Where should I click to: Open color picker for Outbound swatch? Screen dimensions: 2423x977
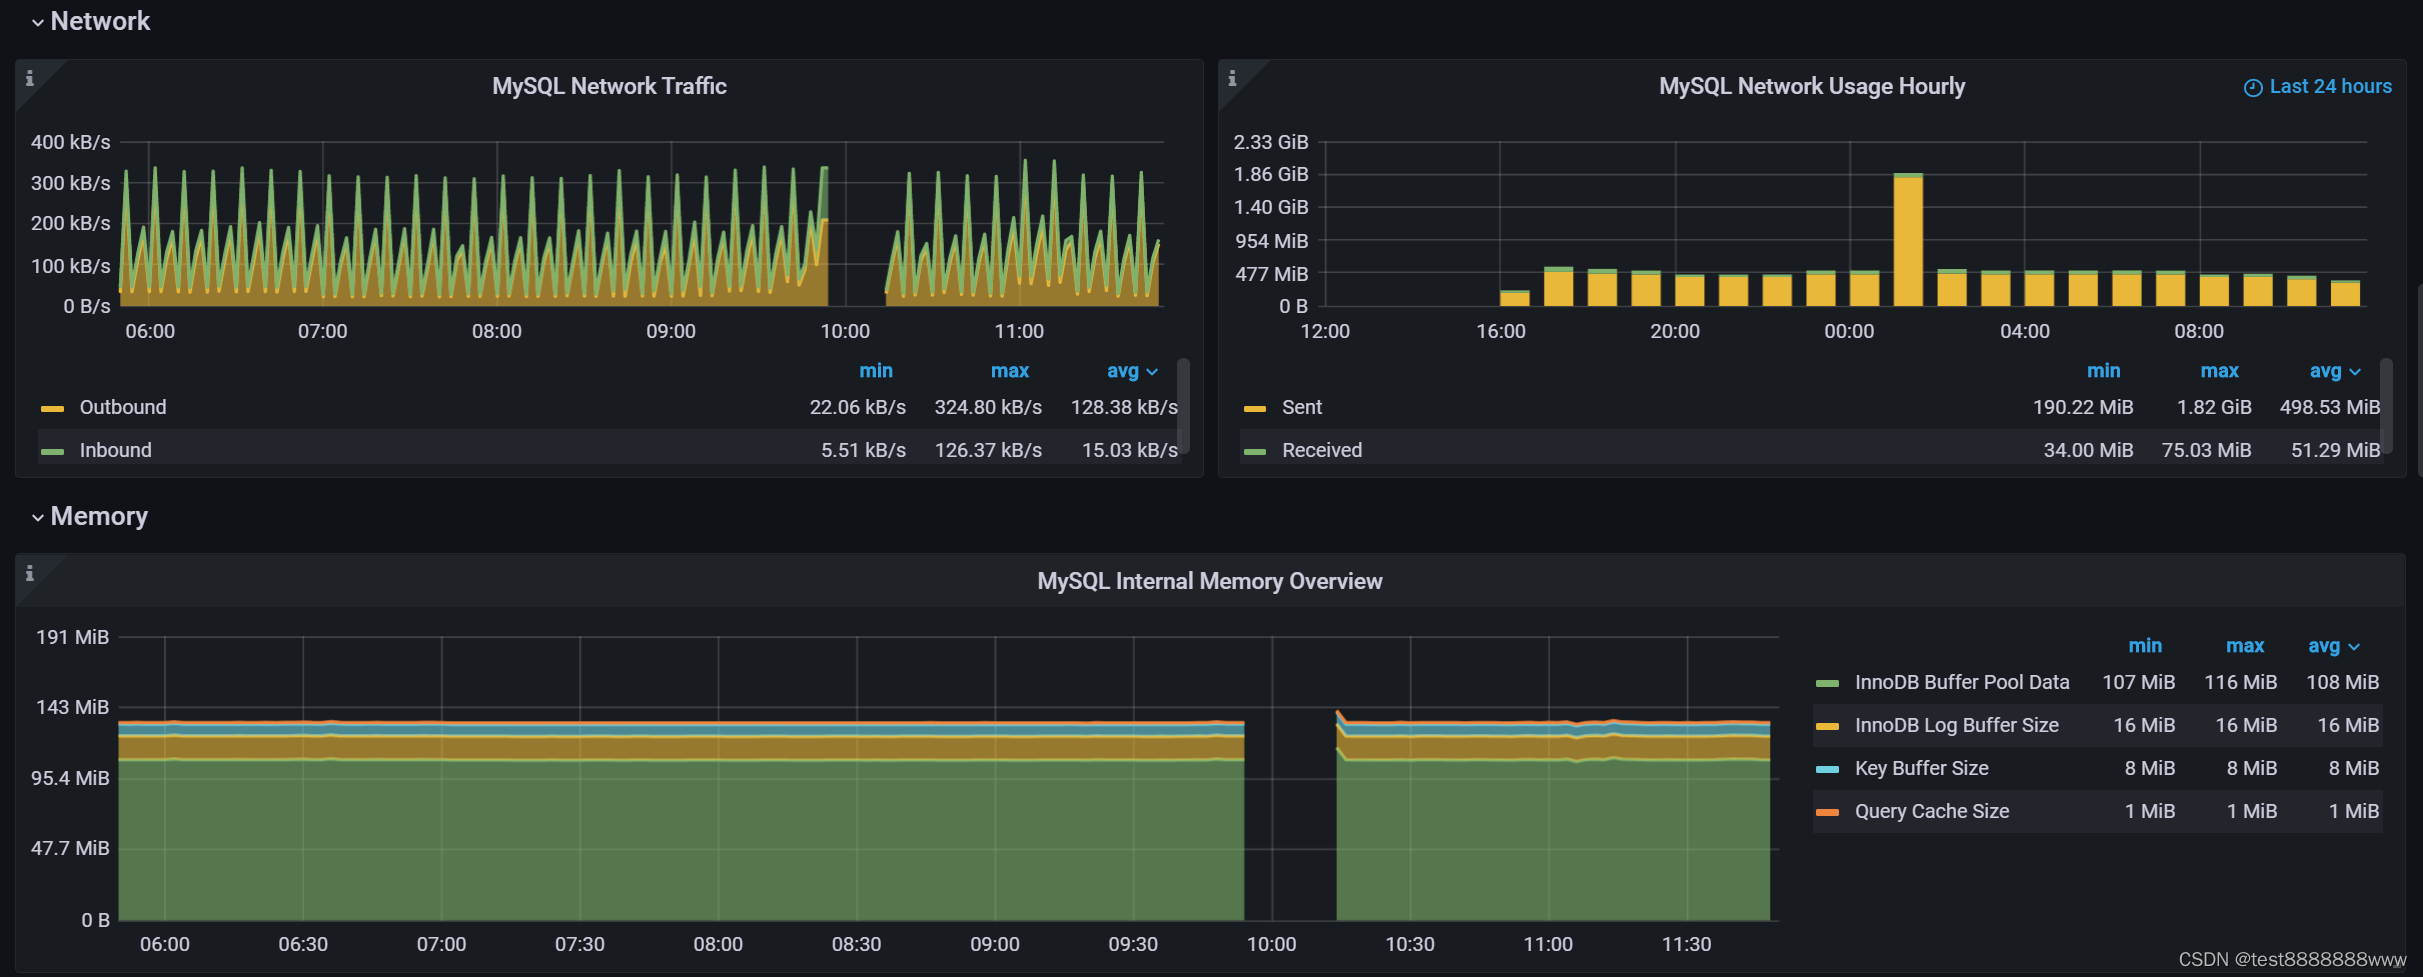coord(52,409)
